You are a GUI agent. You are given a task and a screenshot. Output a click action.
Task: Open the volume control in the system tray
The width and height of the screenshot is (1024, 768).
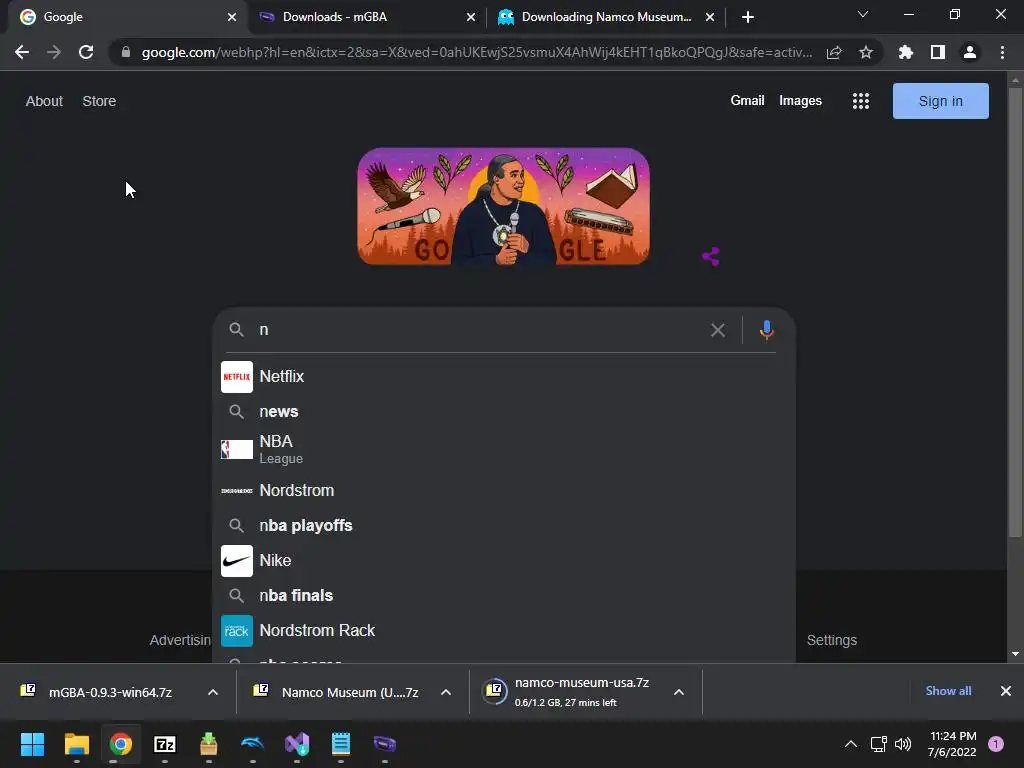[903, 744]
